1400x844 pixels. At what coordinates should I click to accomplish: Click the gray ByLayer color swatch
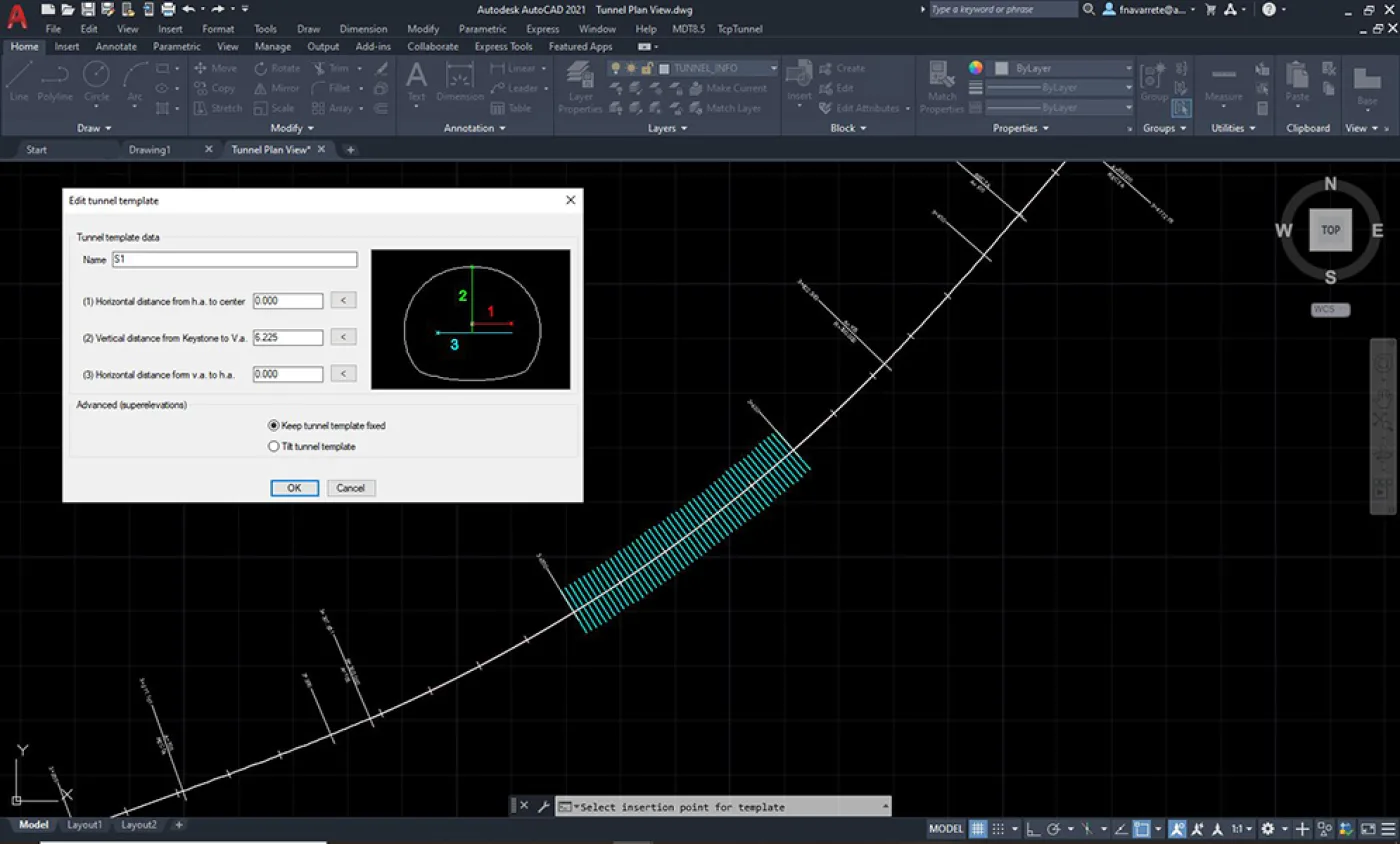1003,68
